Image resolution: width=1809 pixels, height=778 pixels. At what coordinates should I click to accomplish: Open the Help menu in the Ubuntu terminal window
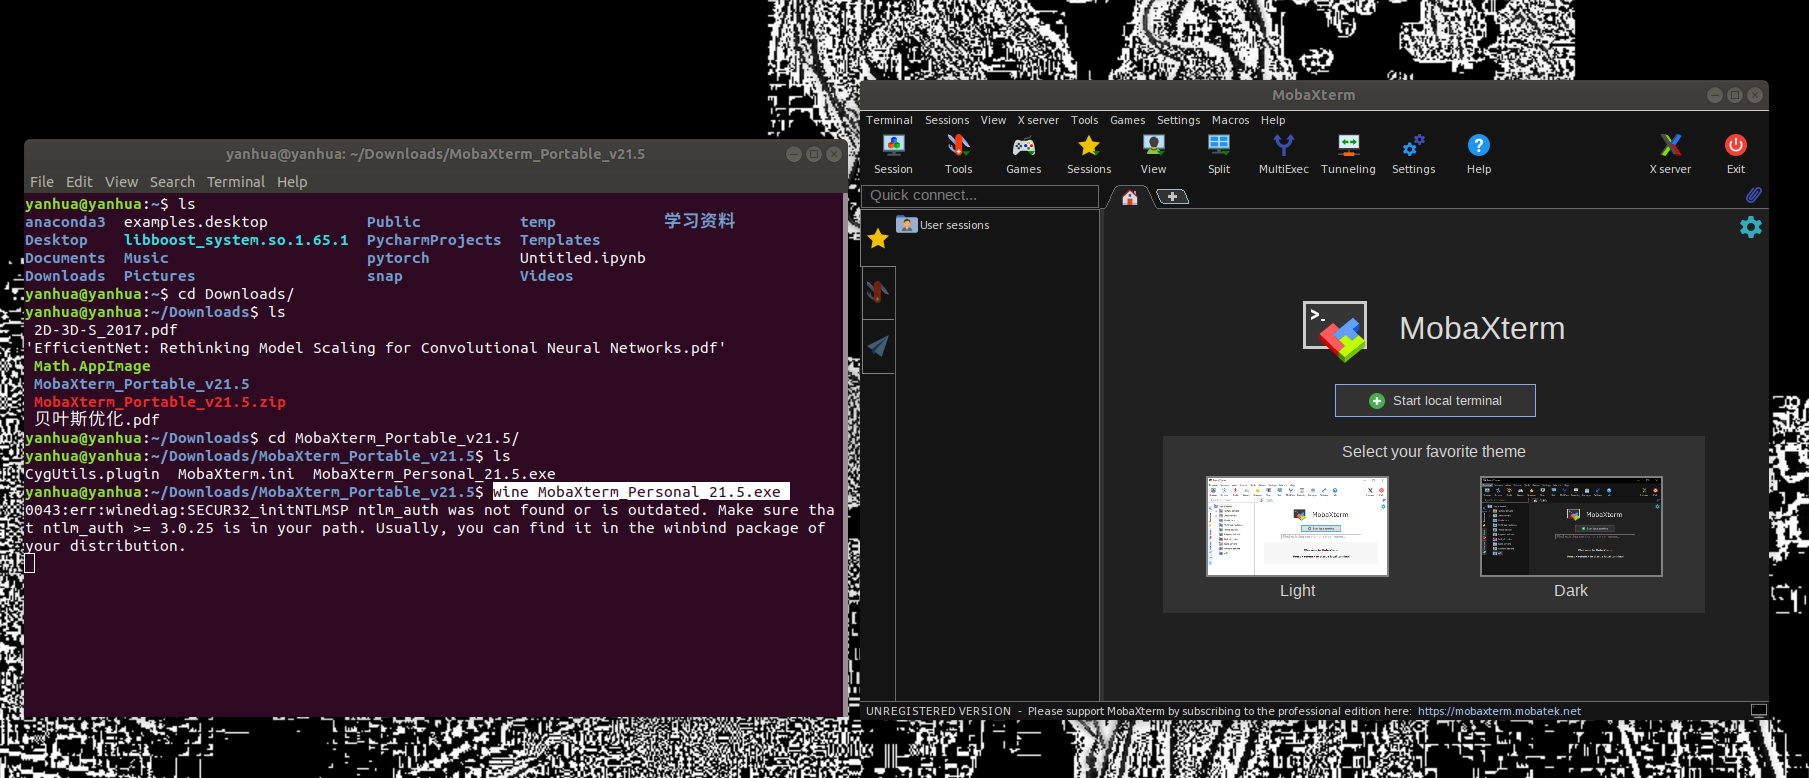coord(292,182)
